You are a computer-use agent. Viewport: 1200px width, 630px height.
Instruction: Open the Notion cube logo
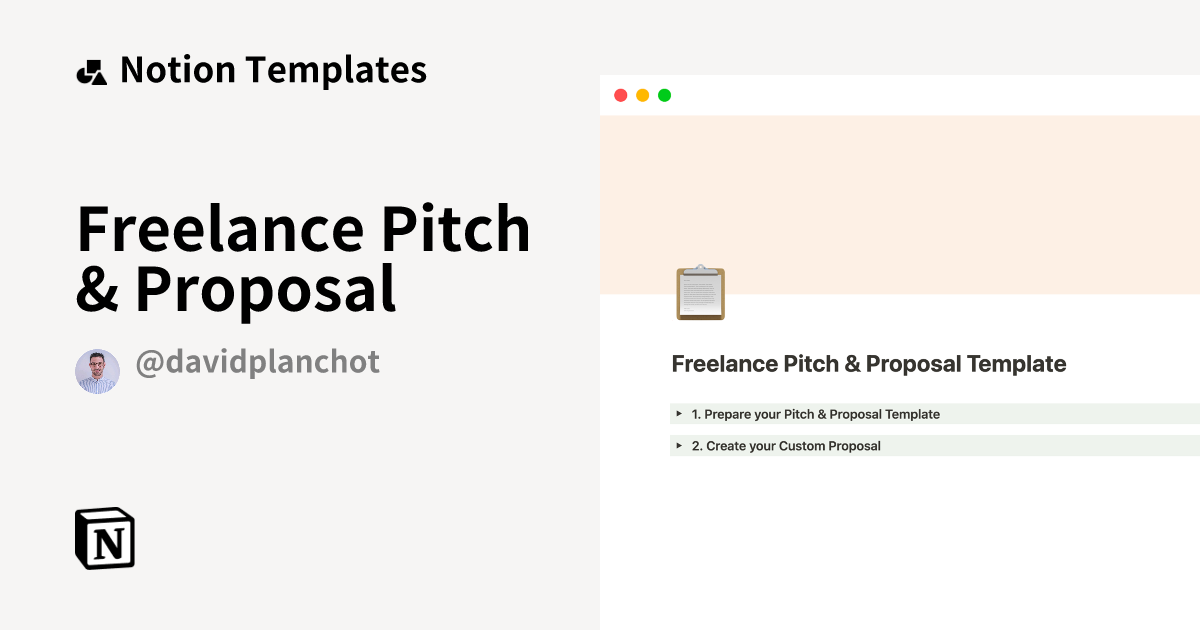(x=105, y=538)
